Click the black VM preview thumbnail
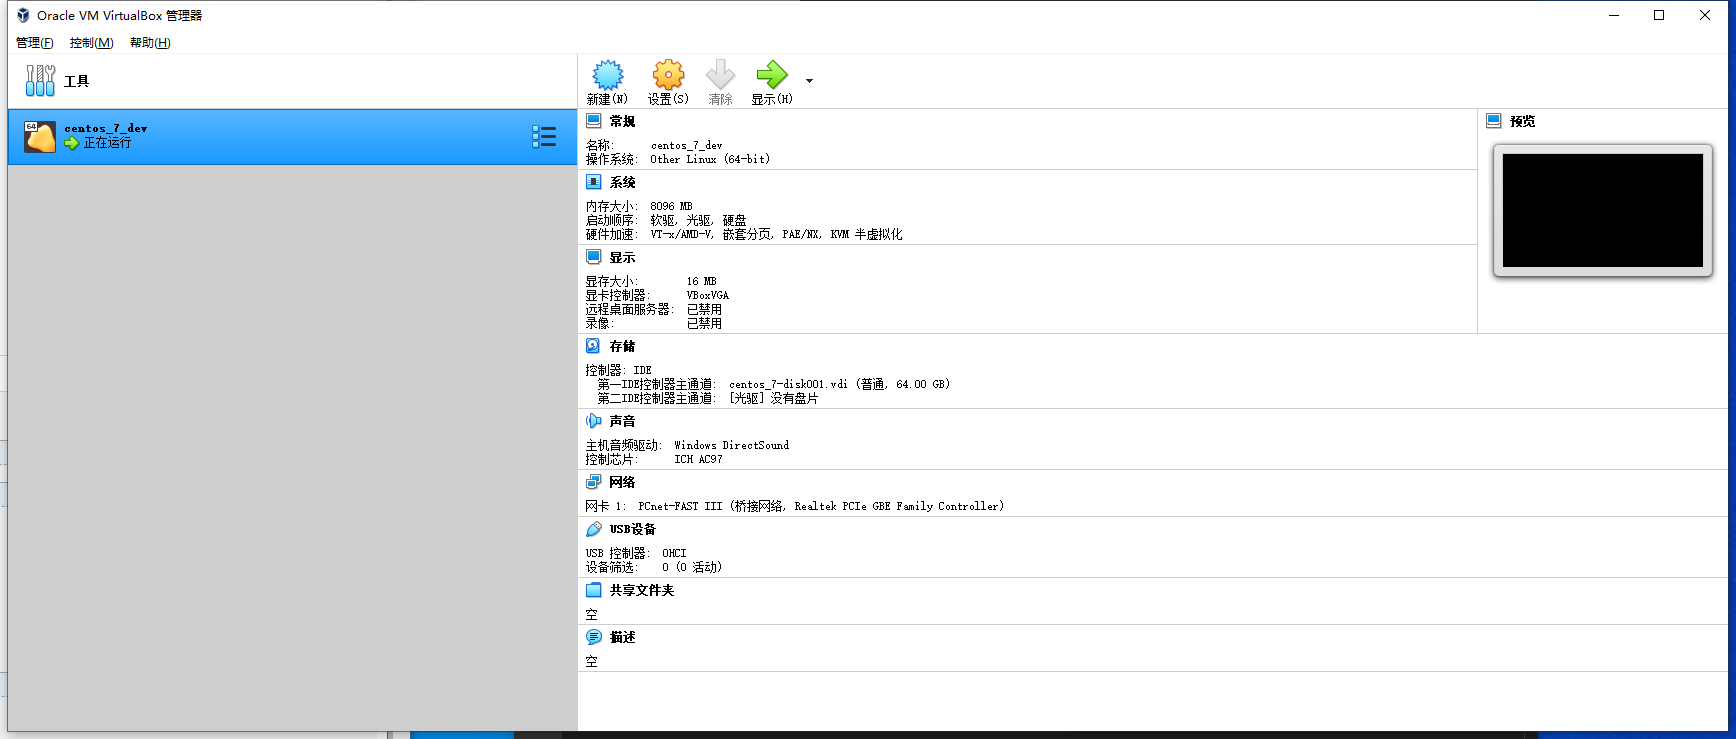This screenshot has height=739, width=1736. (1602, 210)
